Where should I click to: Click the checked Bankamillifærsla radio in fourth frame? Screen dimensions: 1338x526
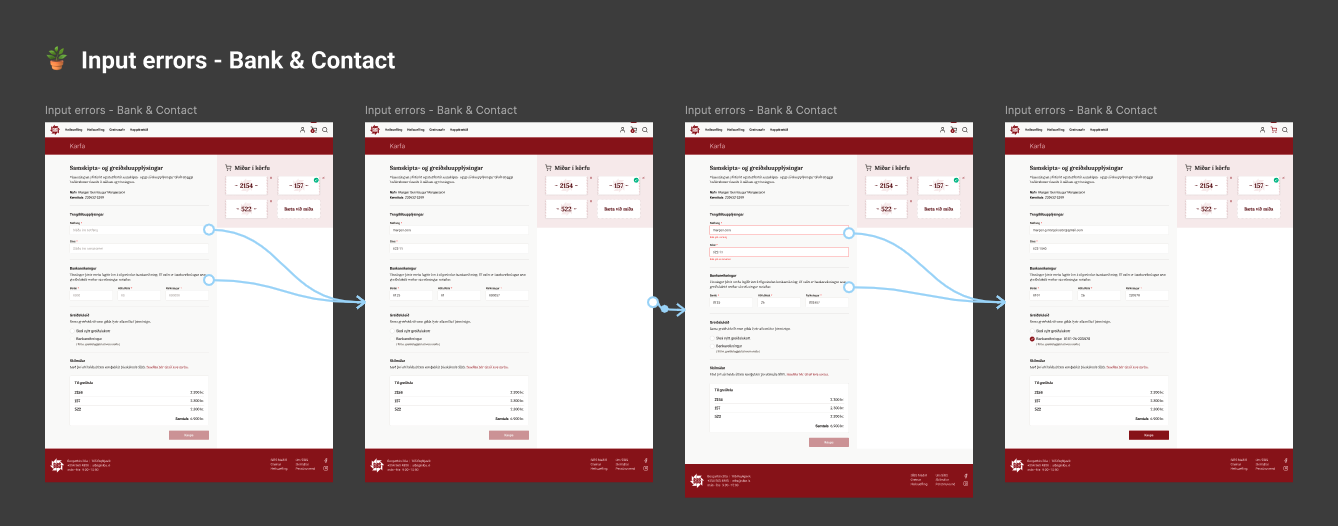coord(1032,340)
